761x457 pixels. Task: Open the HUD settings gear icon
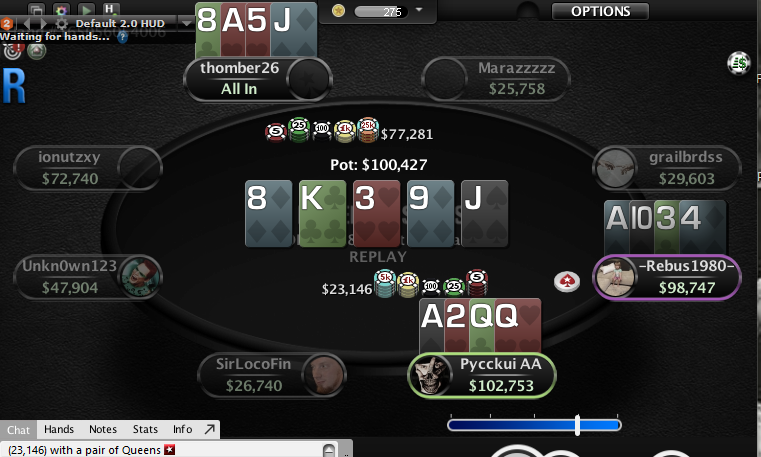click(x=62, y=23)
